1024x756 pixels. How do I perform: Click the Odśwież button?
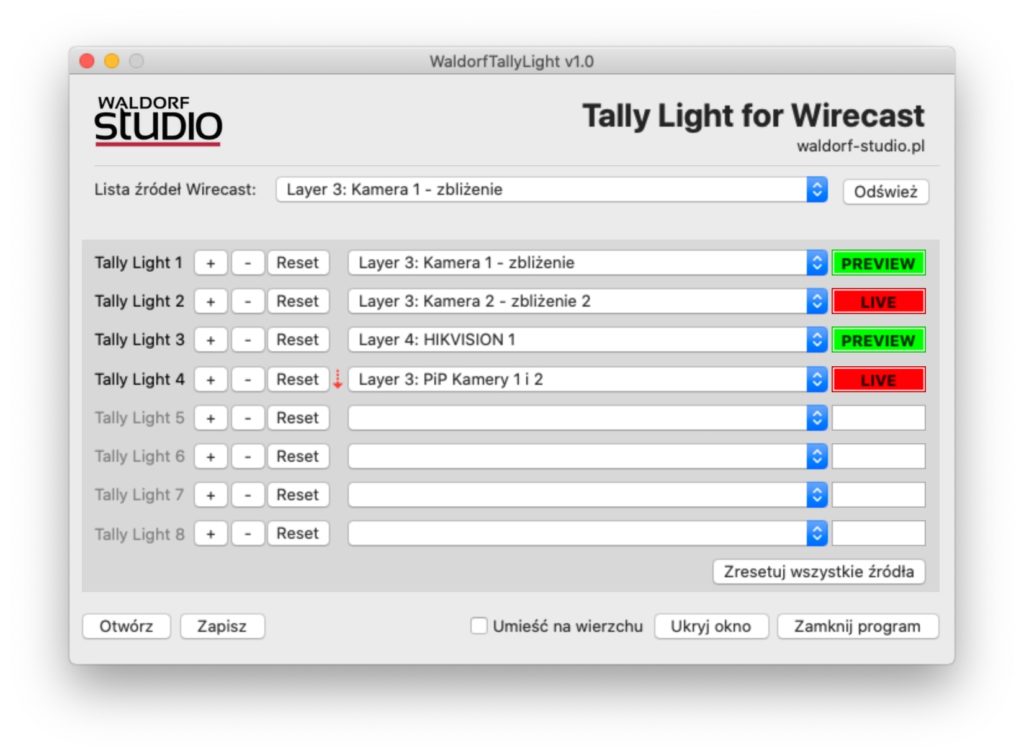(886, 192)
